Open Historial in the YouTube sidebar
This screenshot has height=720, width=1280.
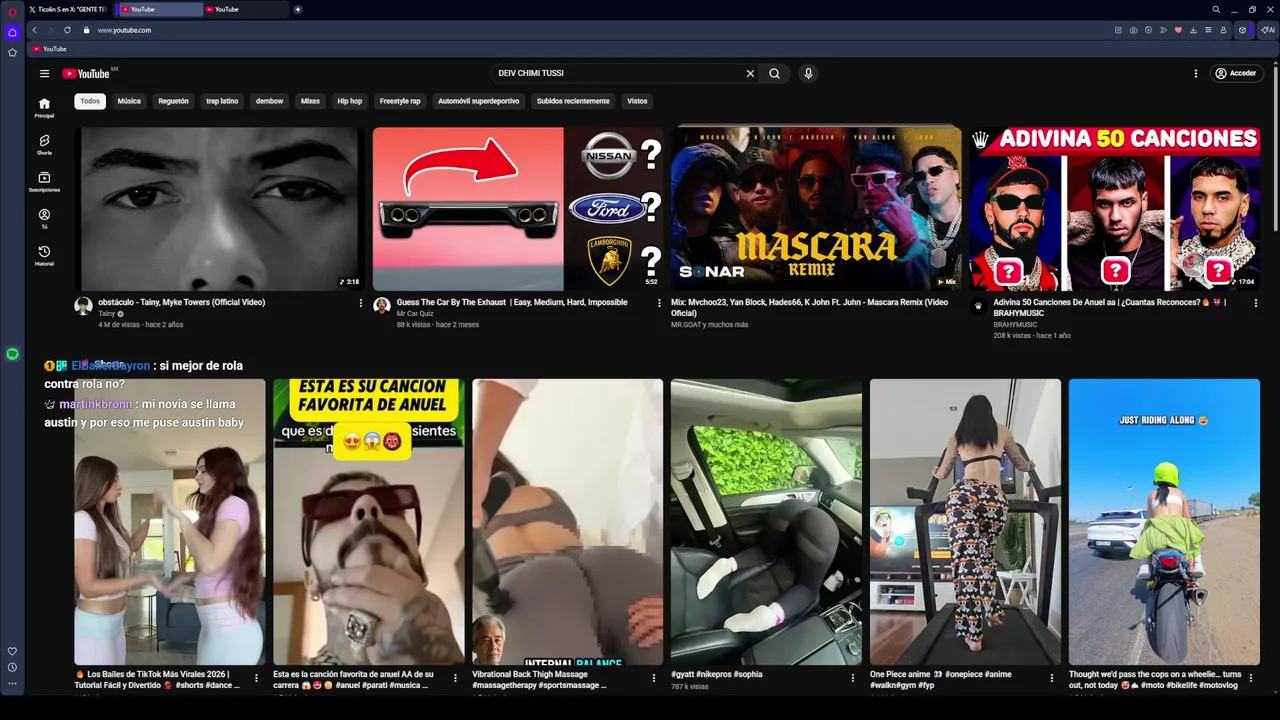click(44, 256)
